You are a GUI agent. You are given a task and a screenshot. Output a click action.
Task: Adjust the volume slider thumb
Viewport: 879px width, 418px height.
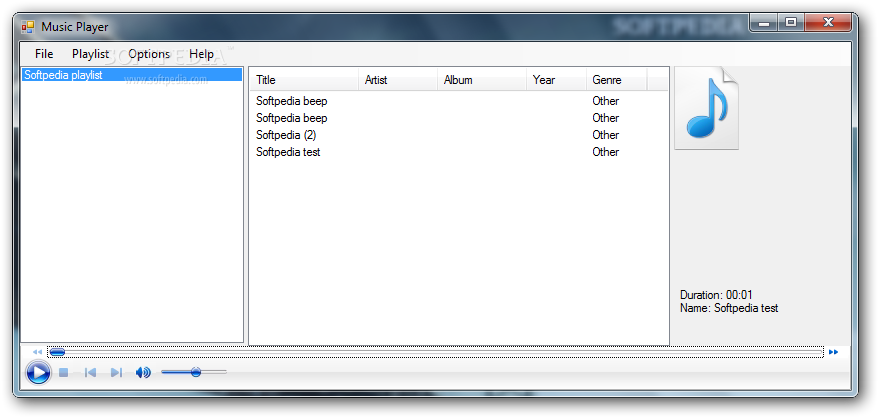coord(196,372)
